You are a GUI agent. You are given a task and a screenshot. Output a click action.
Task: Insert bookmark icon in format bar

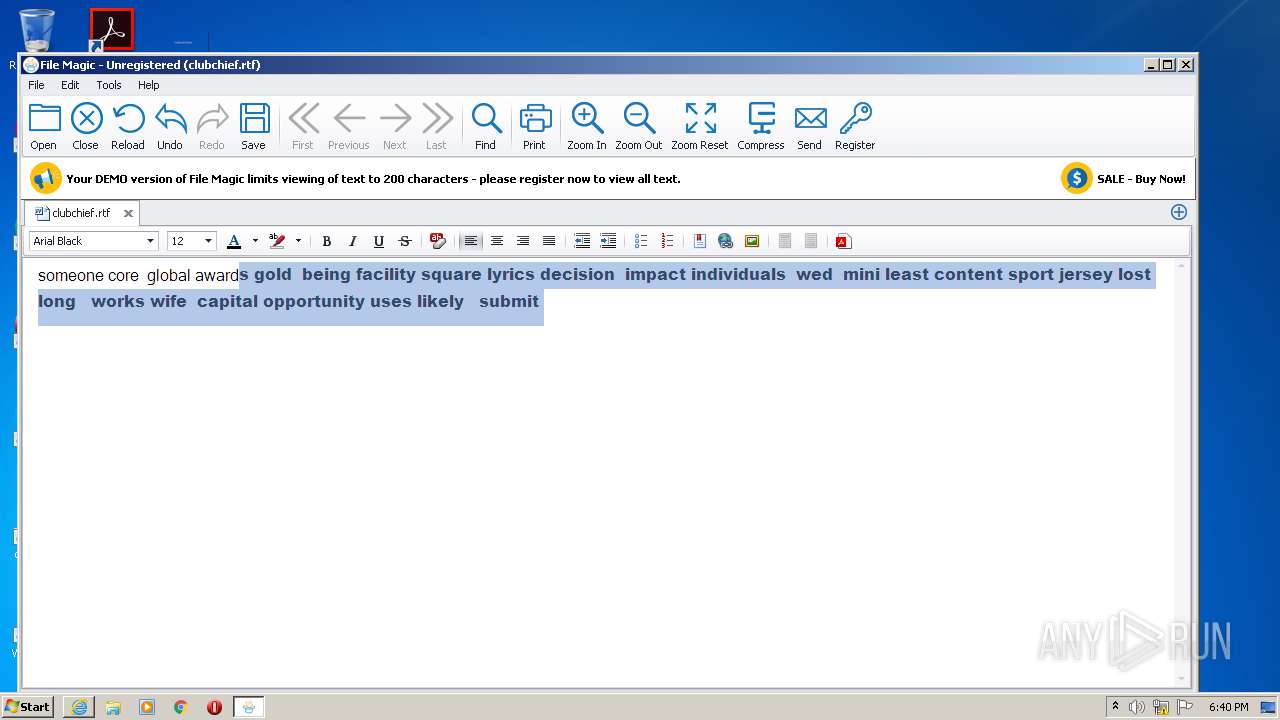(700, 241)
